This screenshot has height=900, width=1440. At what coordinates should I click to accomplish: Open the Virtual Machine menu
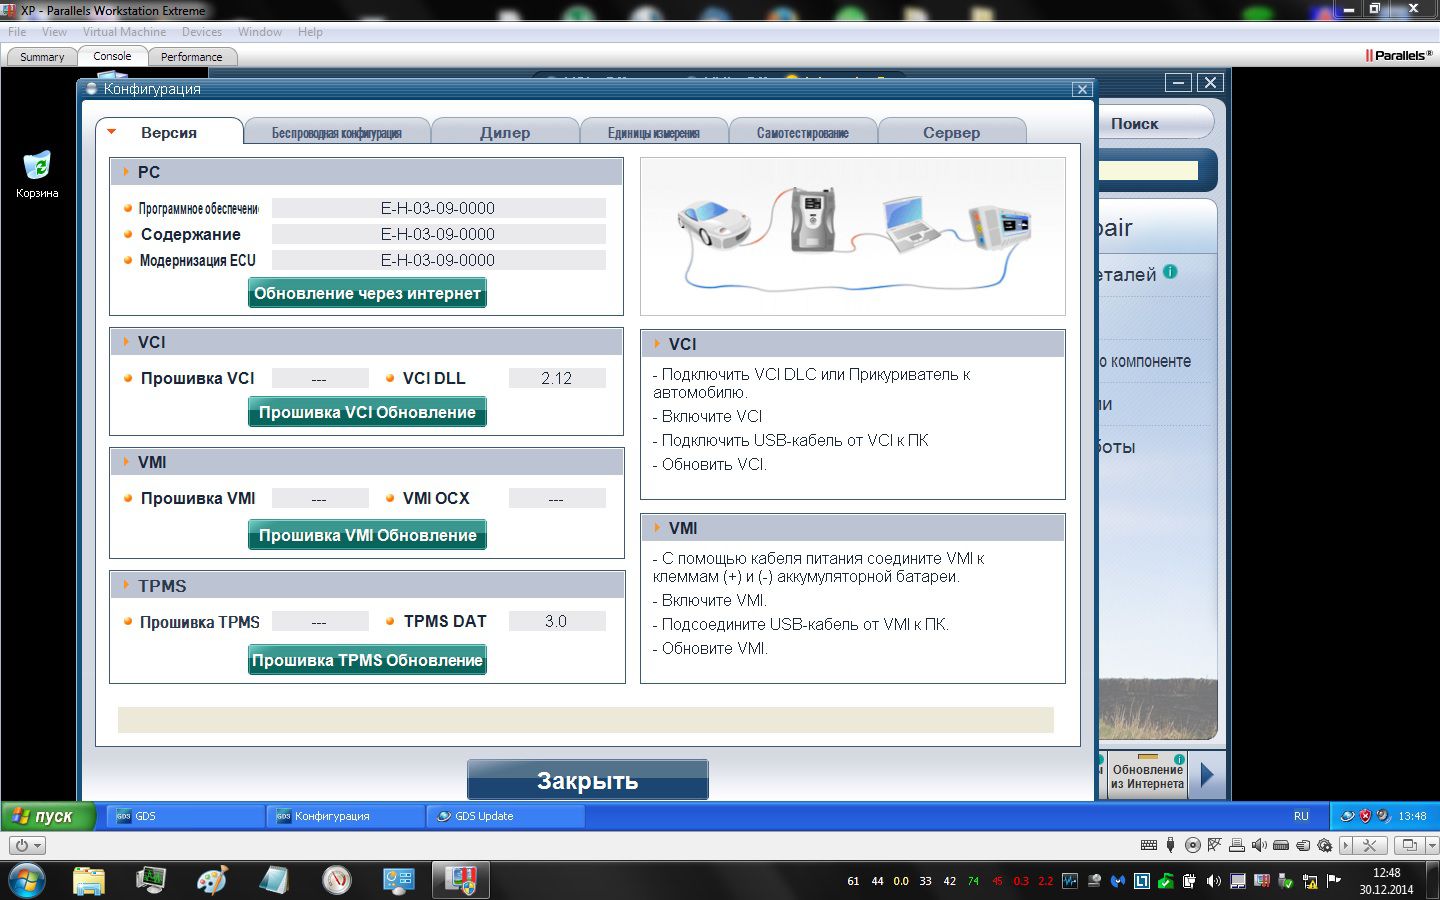(124, 32)
